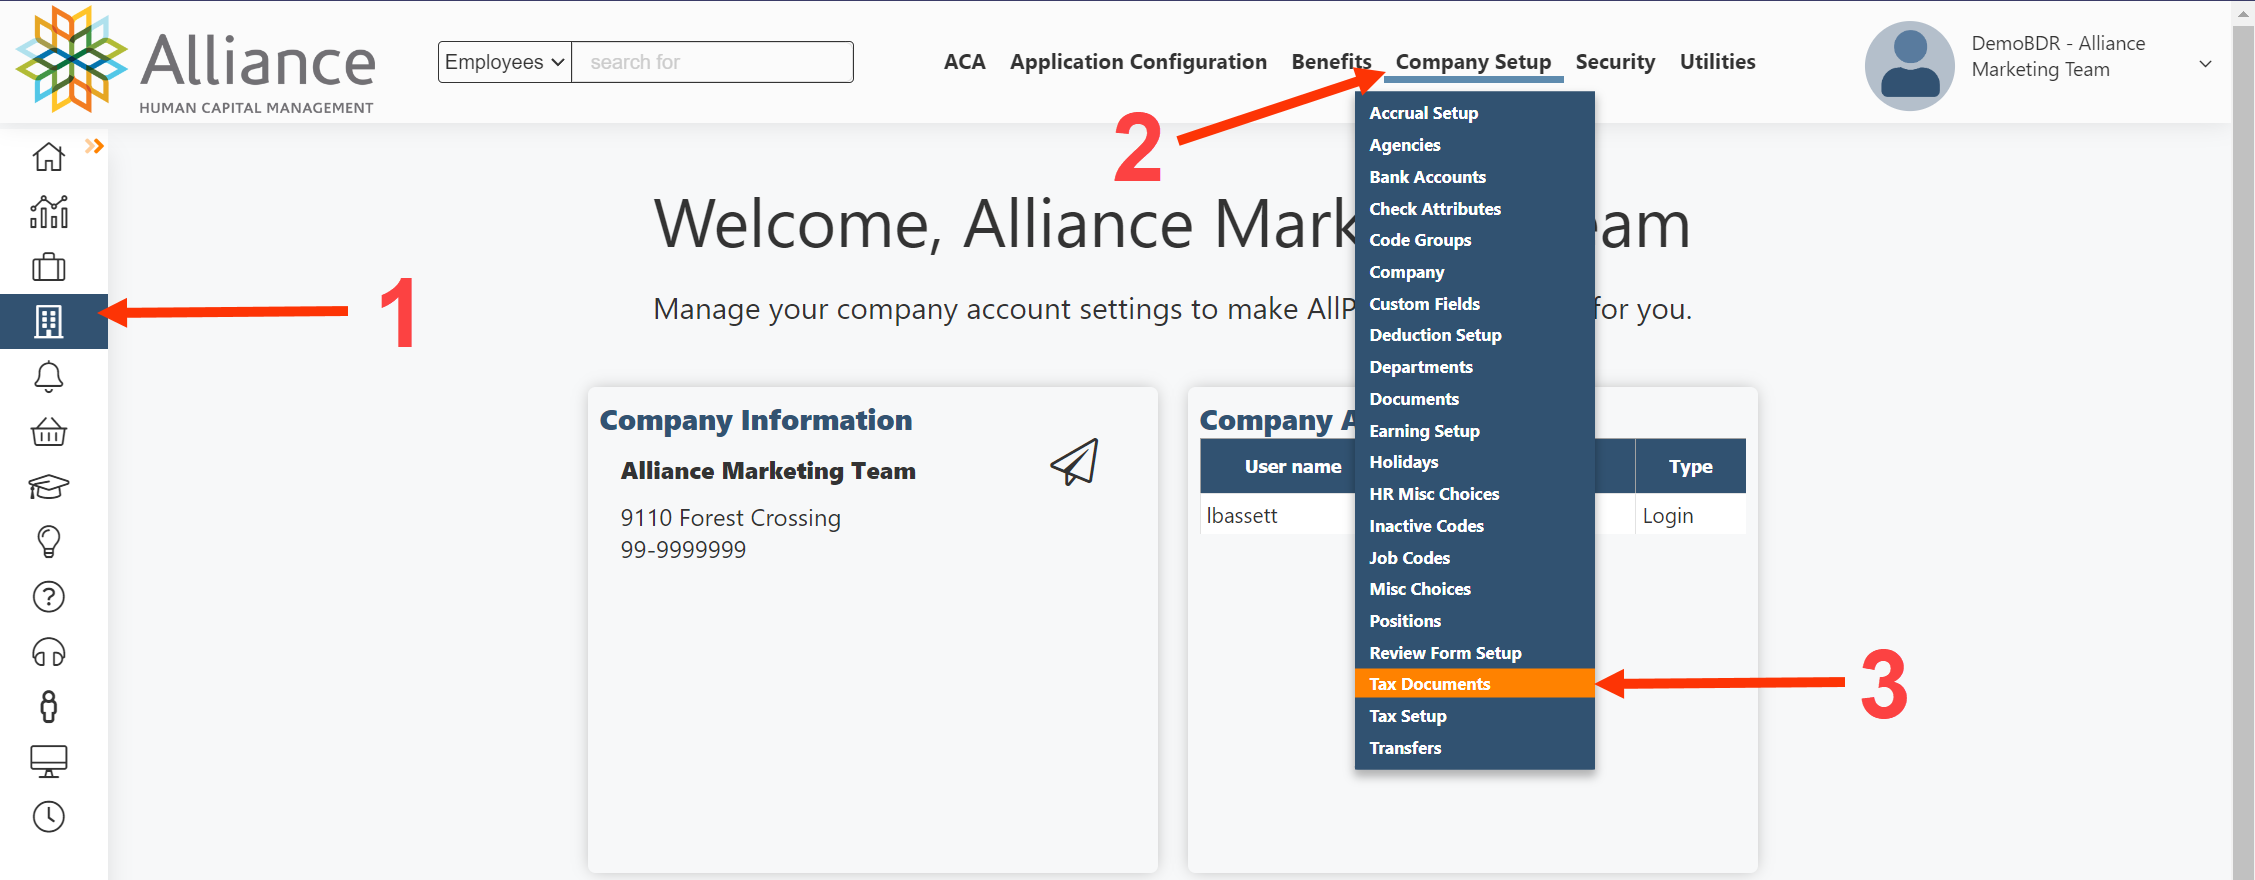Viewport: 2255px width, 880px height.
Task: Click the 99-9999999 tax ID text
Action: (683, 549)
